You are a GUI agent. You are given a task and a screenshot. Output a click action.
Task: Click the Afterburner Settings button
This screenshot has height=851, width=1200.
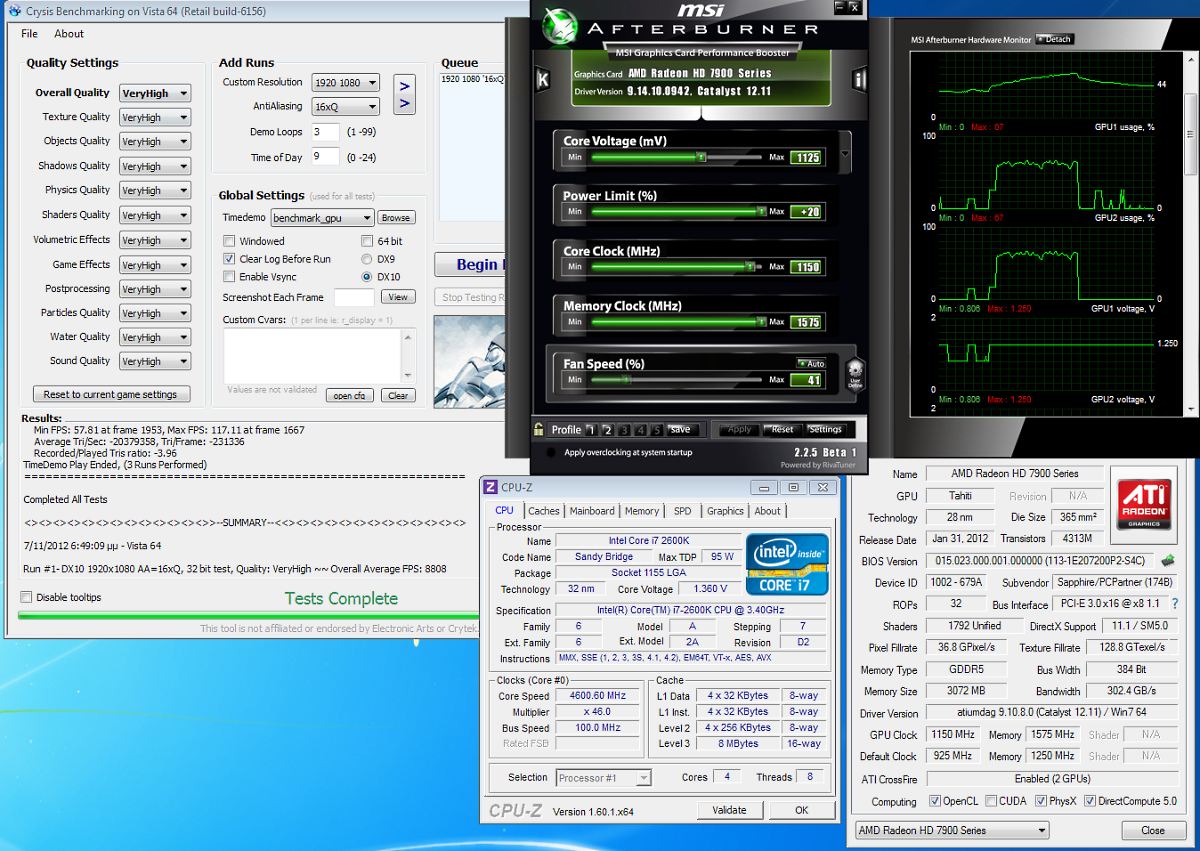coord(825,430)
